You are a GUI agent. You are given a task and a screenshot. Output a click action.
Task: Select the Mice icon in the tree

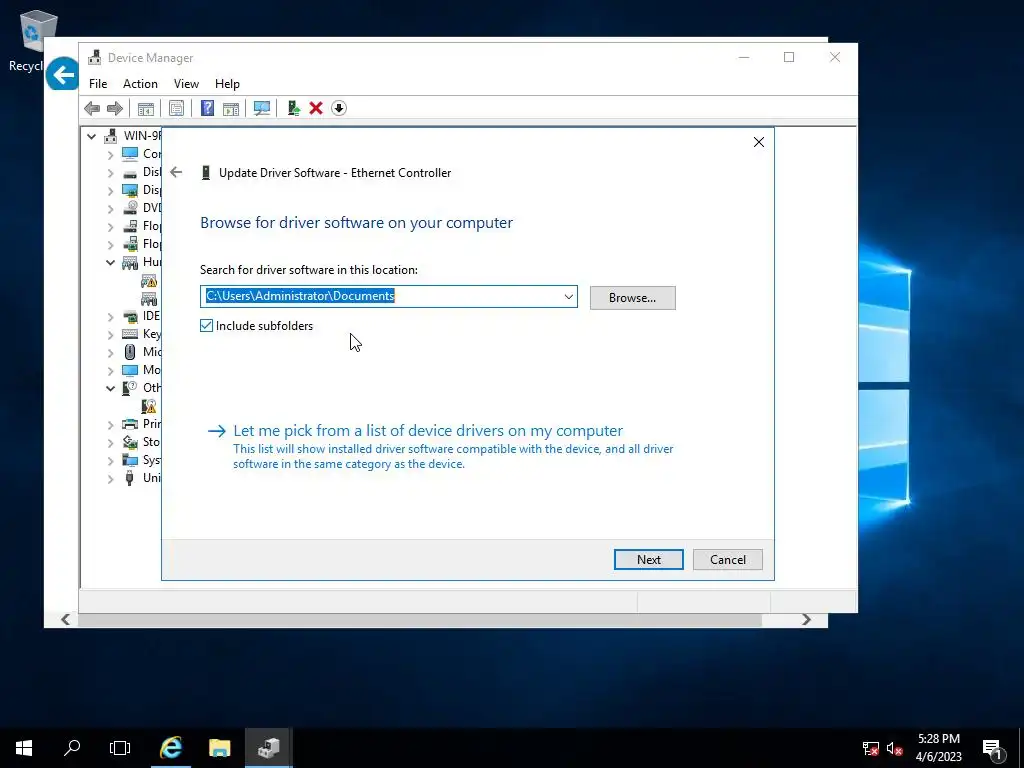click(x=130, y=352)
